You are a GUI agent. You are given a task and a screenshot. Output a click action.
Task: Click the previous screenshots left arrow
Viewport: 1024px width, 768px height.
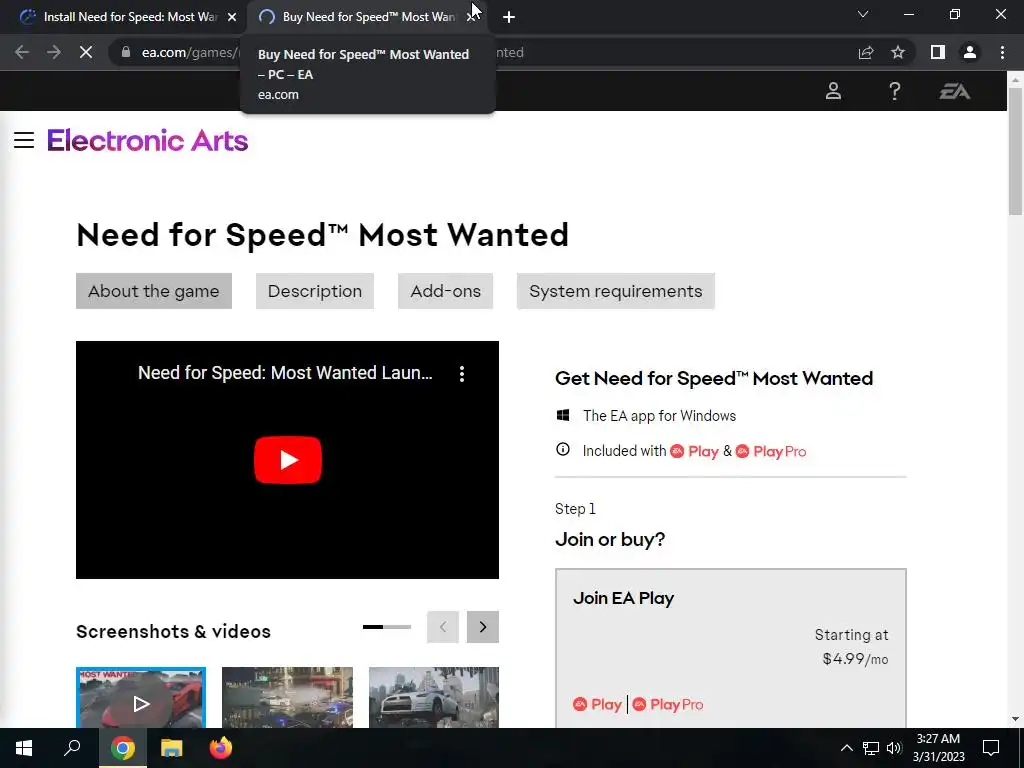pos(443,627)
